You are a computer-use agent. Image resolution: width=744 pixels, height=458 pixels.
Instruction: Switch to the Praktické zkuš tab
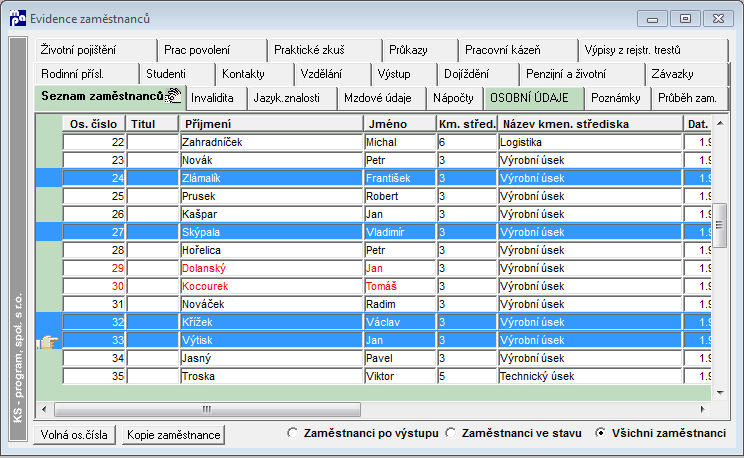(325, 50)
